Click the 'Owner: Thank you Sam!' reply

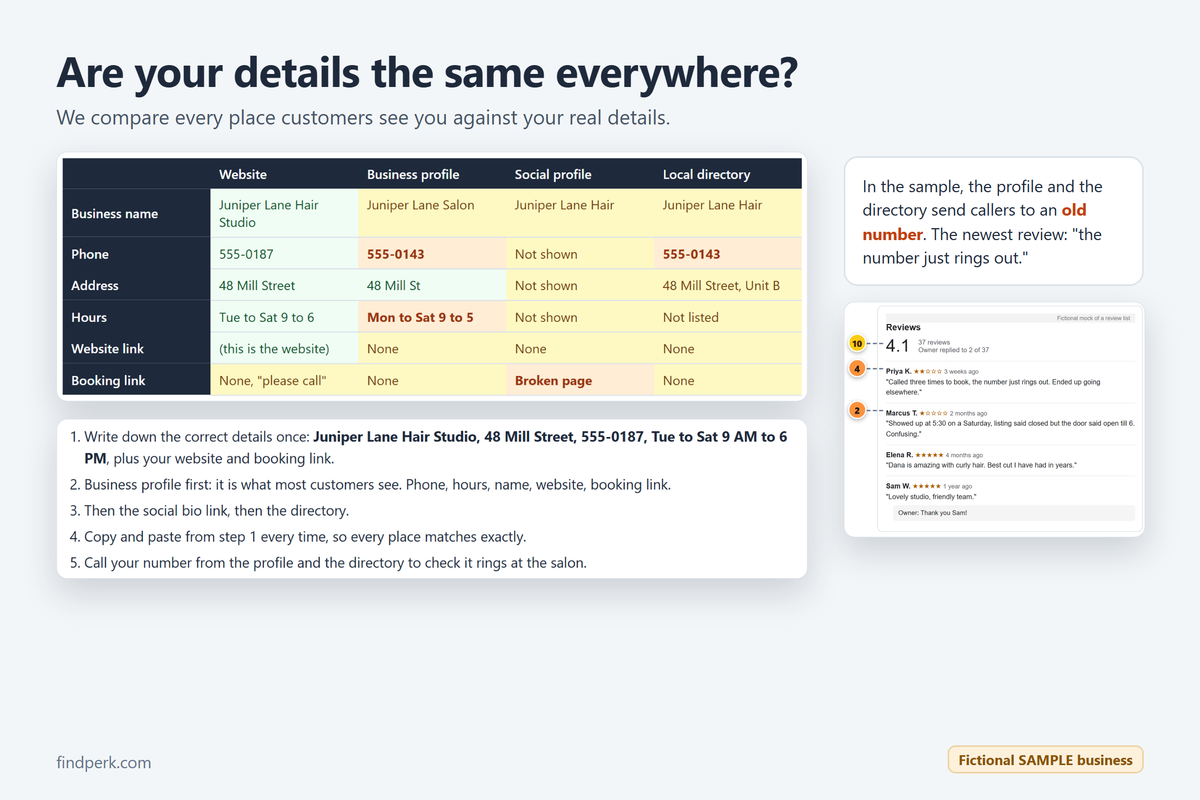pos(1014,513)
